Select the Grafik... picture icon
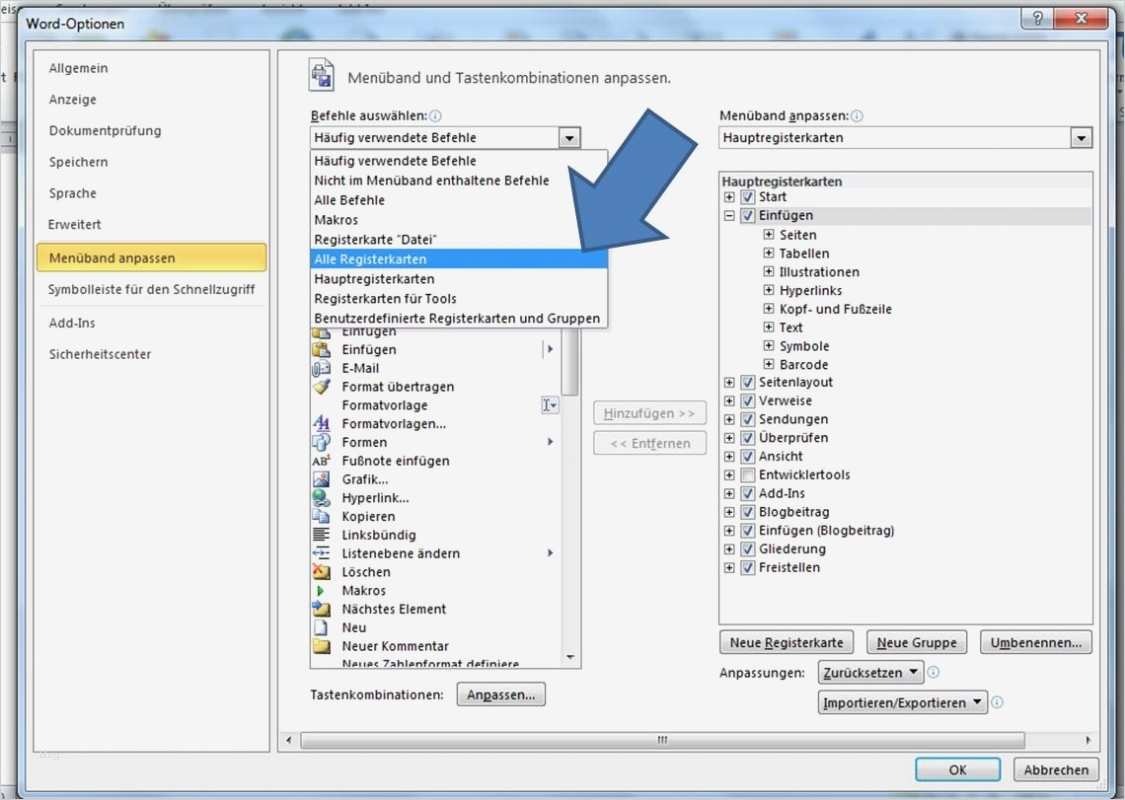 pos(321,479)
